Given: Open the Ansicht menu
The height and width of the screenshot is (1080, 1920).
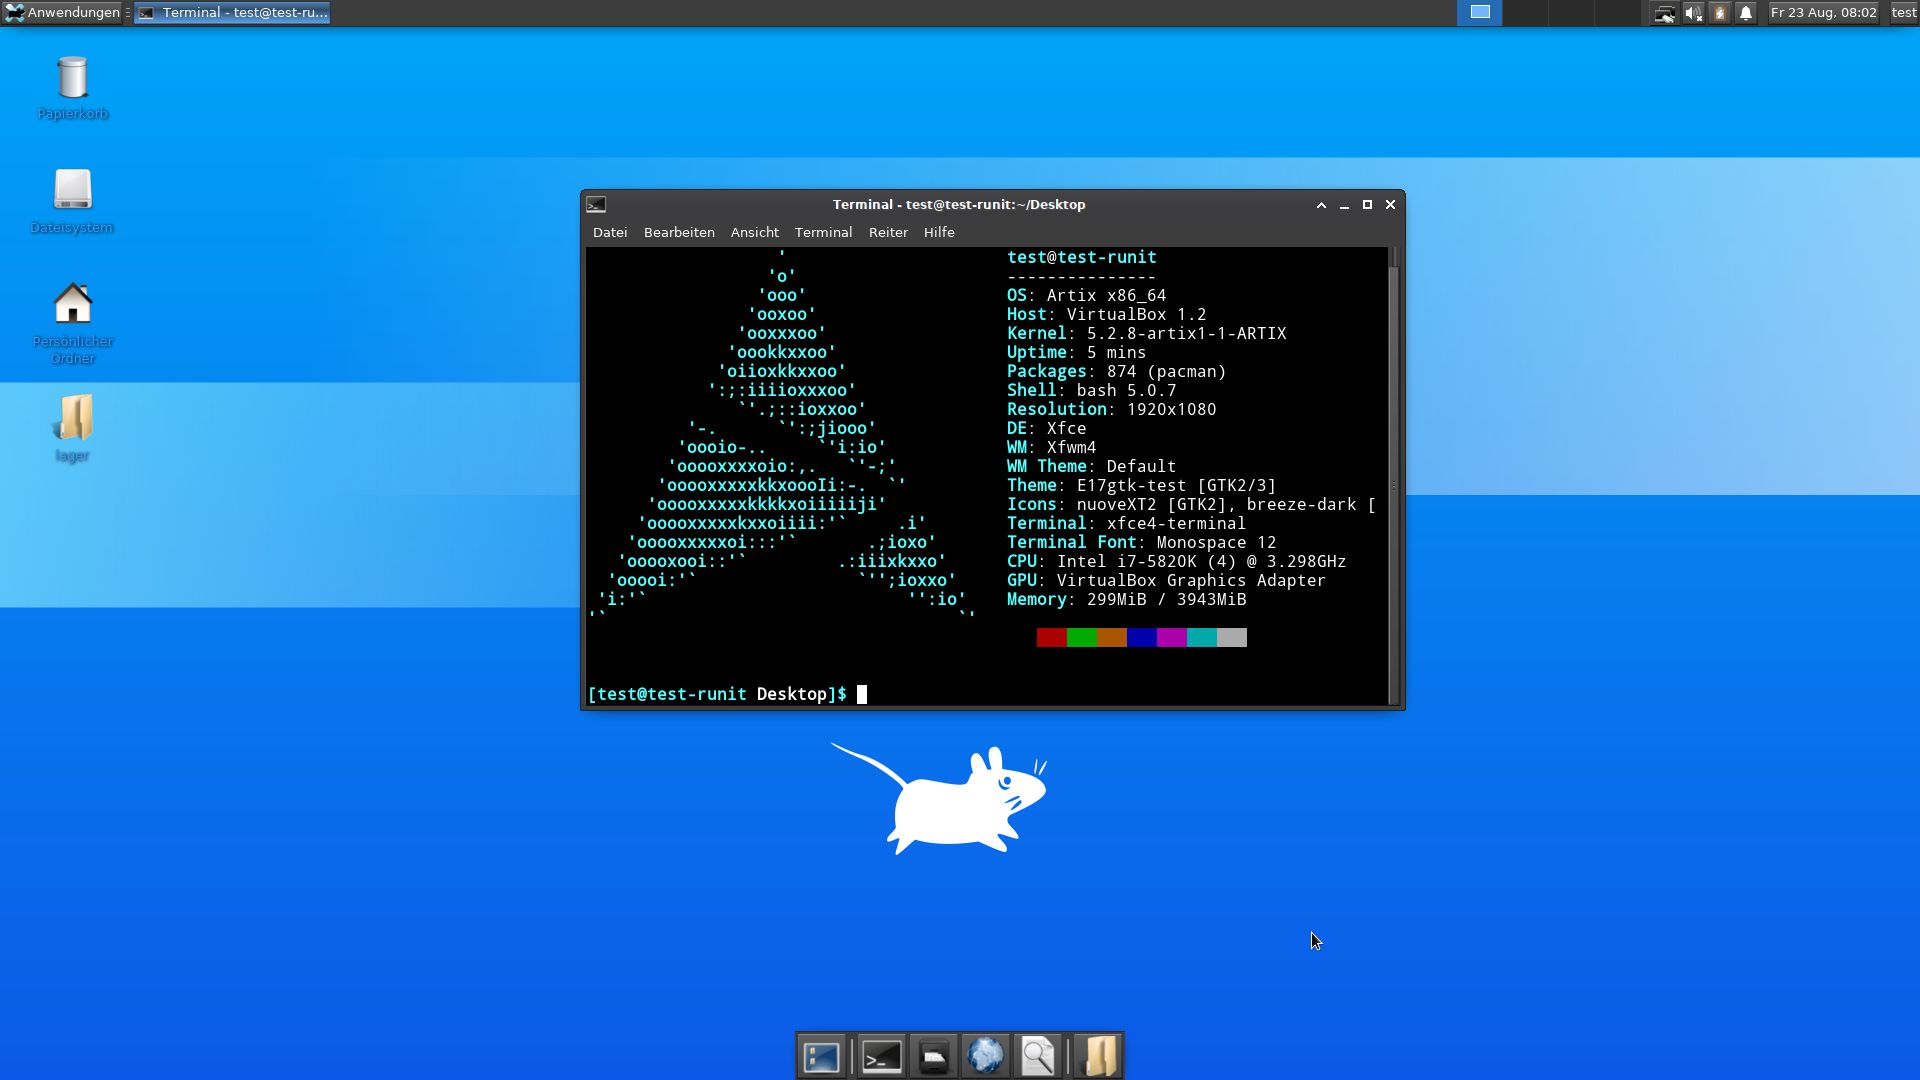Looking at the screenshot, I should (x=754, y=232).
